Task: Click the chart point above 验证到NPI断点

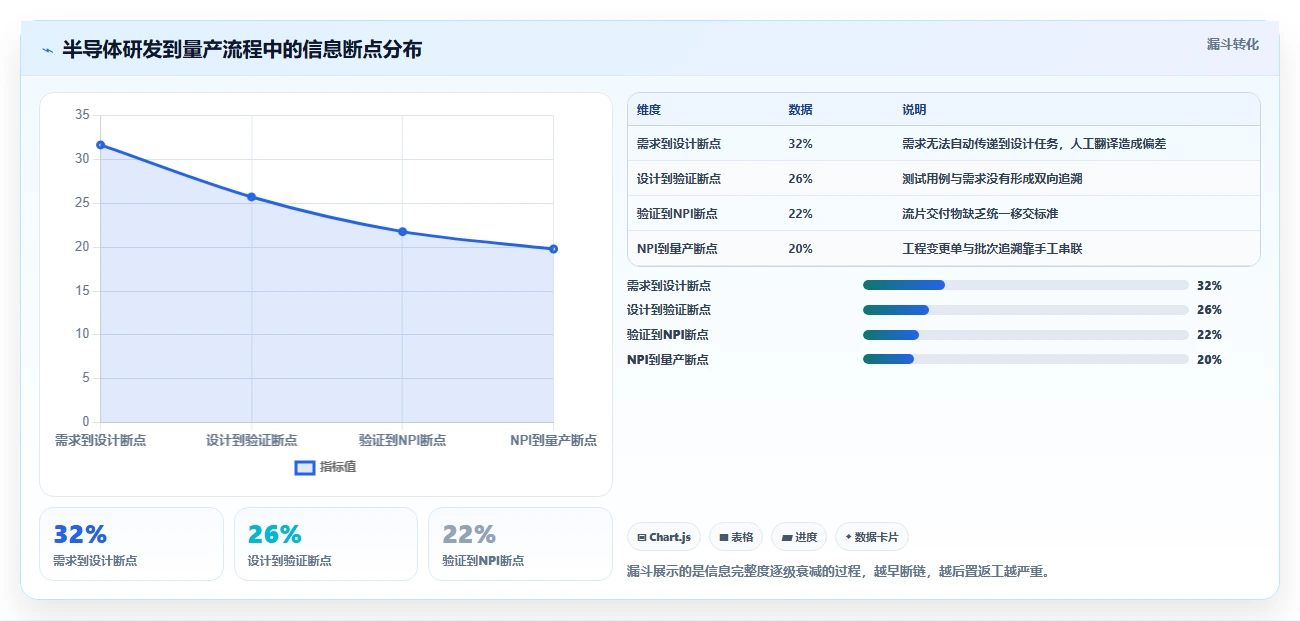Action: coord(402,232)
